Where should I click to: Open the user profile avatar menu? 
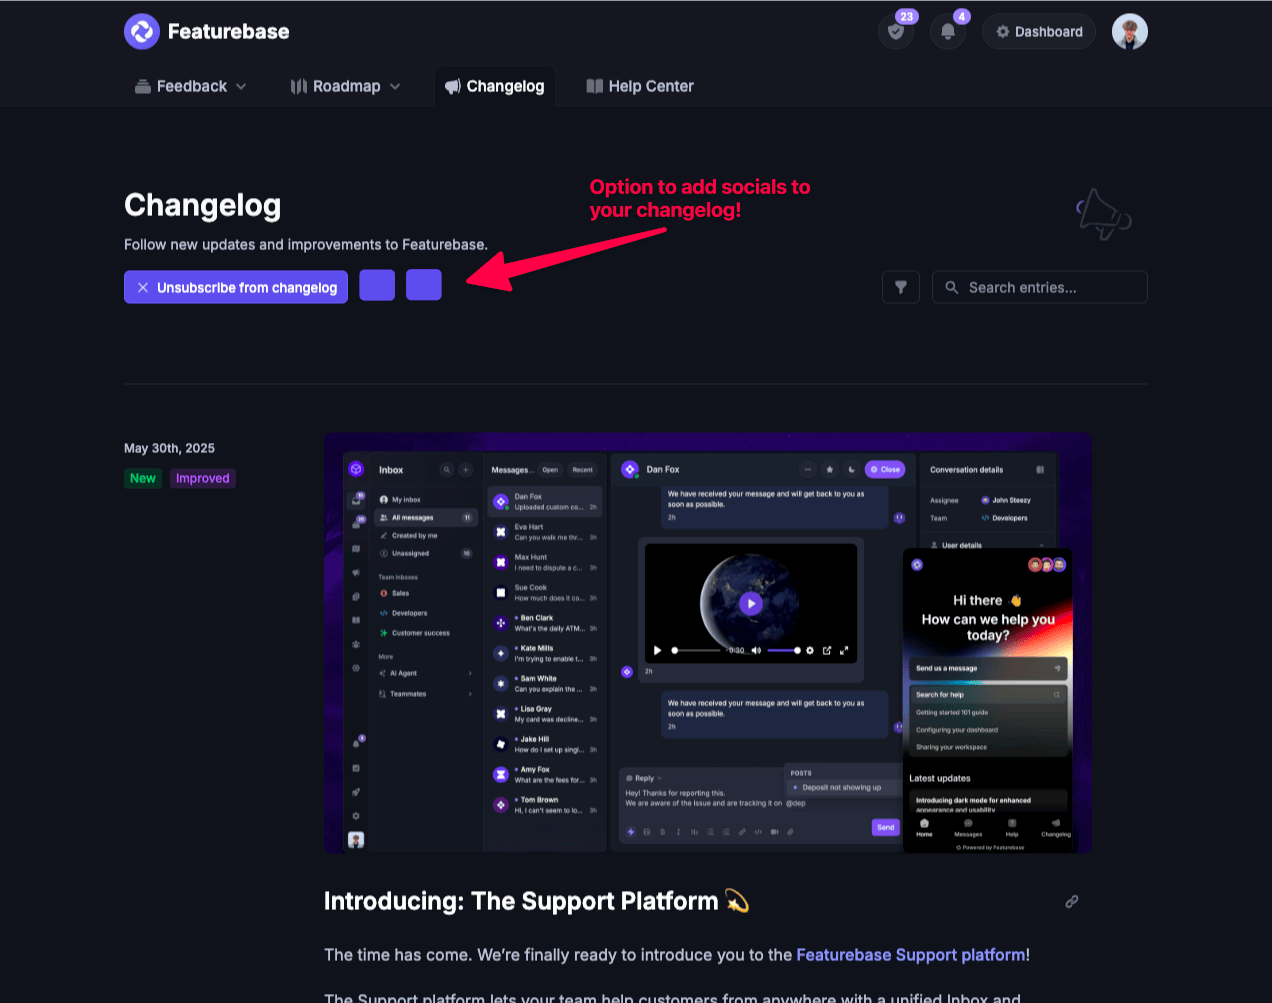pos(1130,32)
